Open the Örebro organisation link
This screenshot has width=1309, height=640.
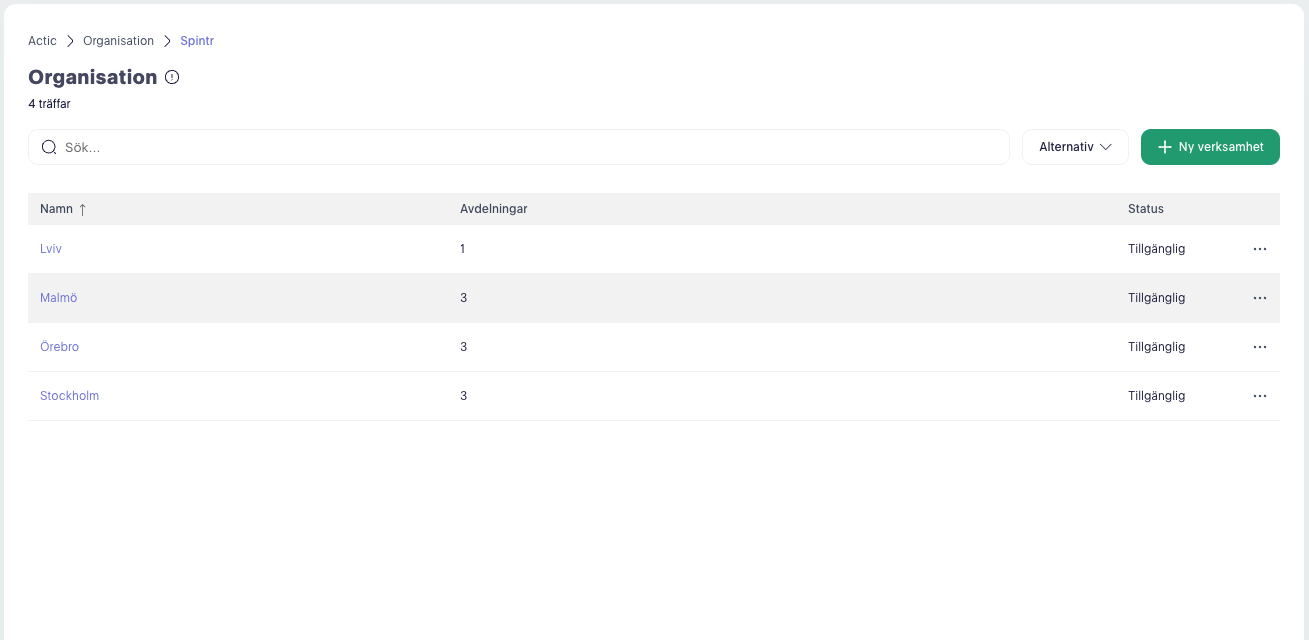[59, 347]
